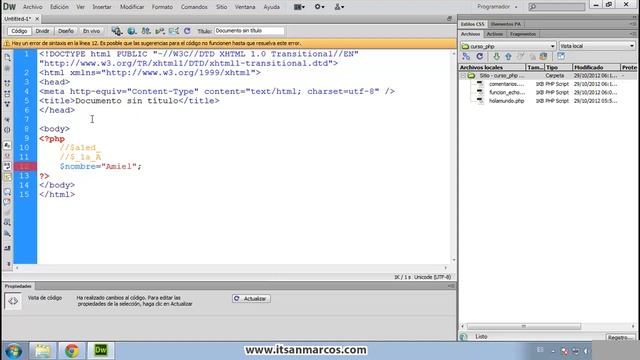Click the Actualizar button
Viewport: 640px width, 360px height.
pyautogui.click(x=251, y=299)
